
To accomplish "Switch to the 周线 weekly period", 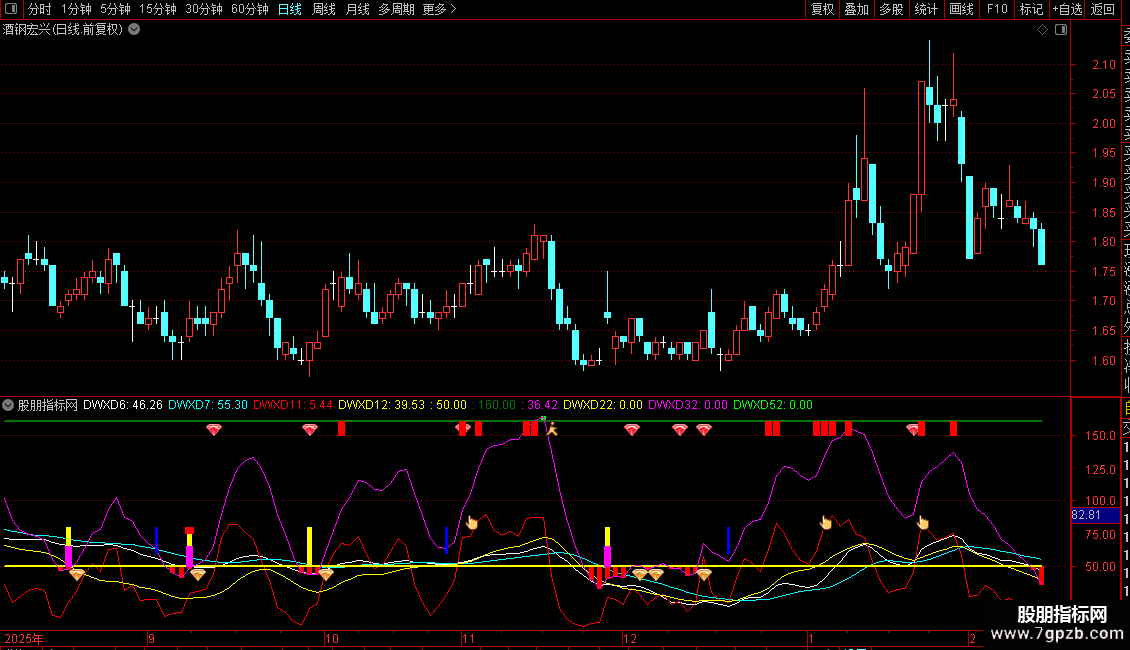I will pos(324,10).
